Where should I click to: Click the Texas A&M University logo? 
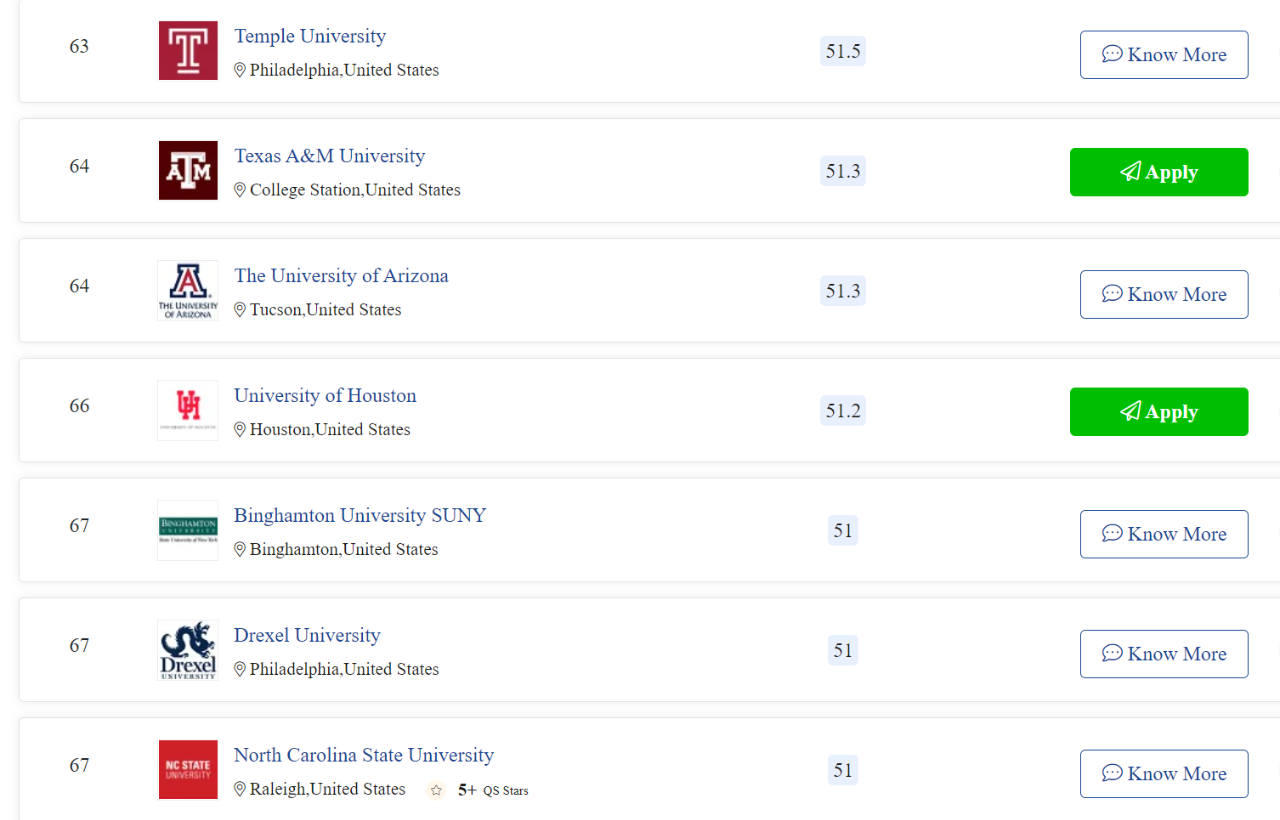click(x=188, y=171)
